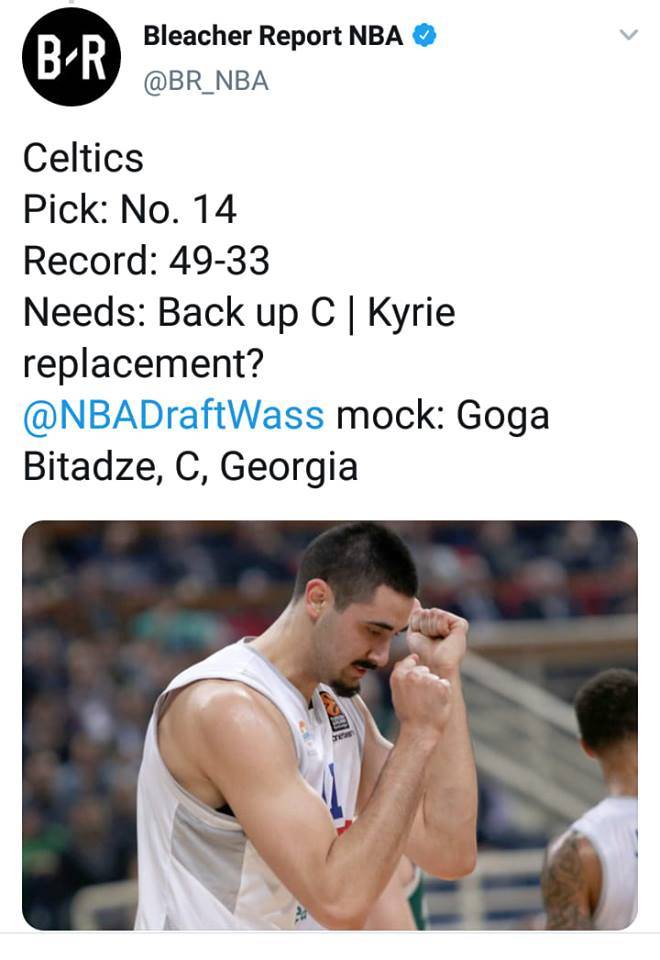Click the 'mock: Goga' text
This screenshot has width=660, height=960.
tap(442, 415)
